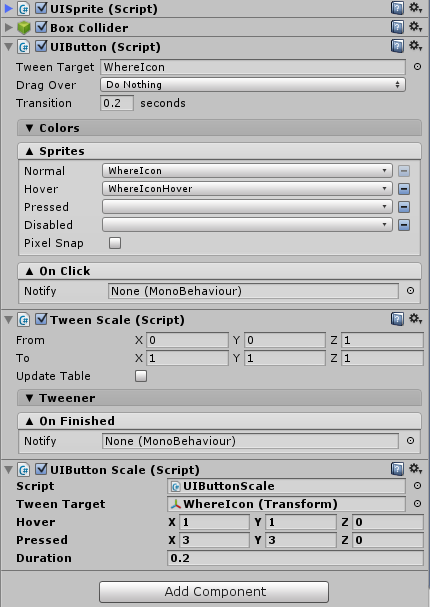
Task: Select the Transition seconds input field
Action: [x=117, y=103]
